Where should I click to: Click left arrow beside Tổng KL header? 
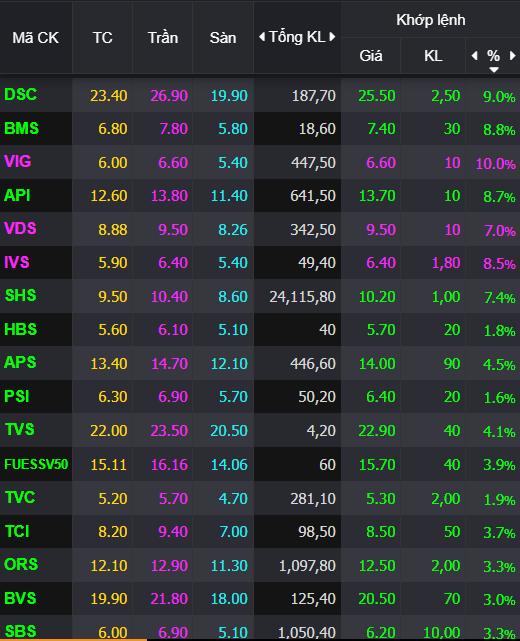(262, 37)
